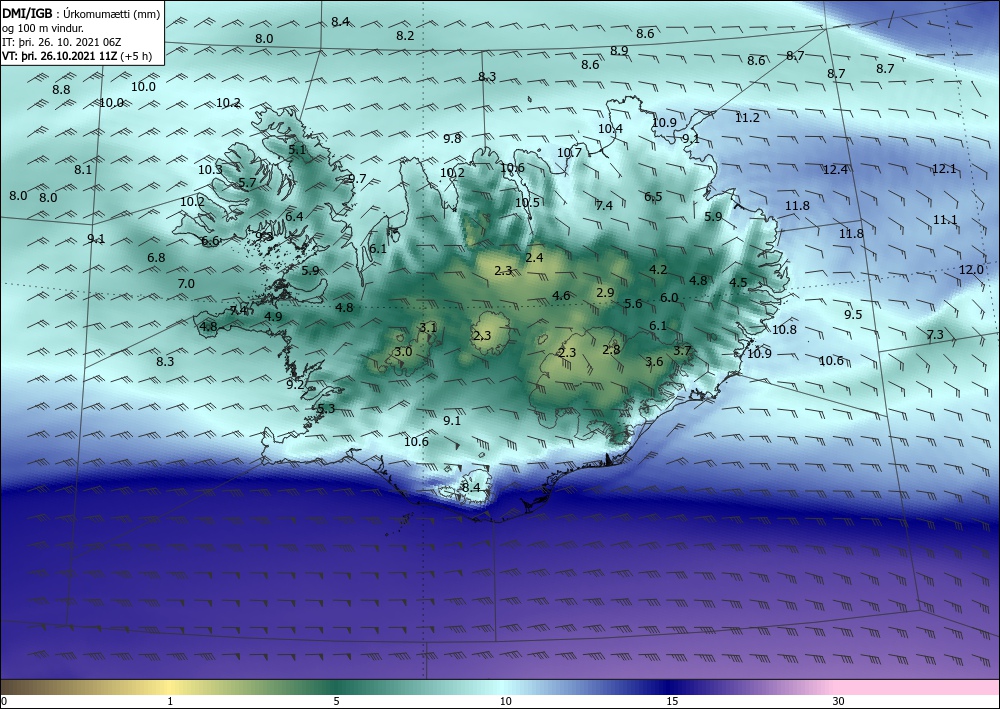The width and height of the screenshot is (1000, 709).
Task: Click the 10.7 value on the map
Action: (x=570, y=153)
